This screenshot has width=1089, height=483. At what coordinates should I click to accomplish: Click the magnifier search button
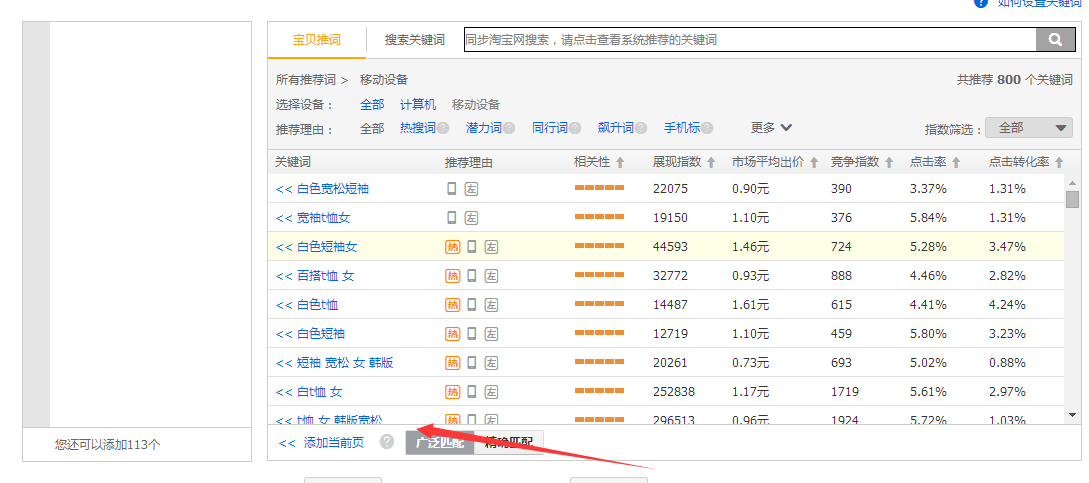coord(1054,40)
